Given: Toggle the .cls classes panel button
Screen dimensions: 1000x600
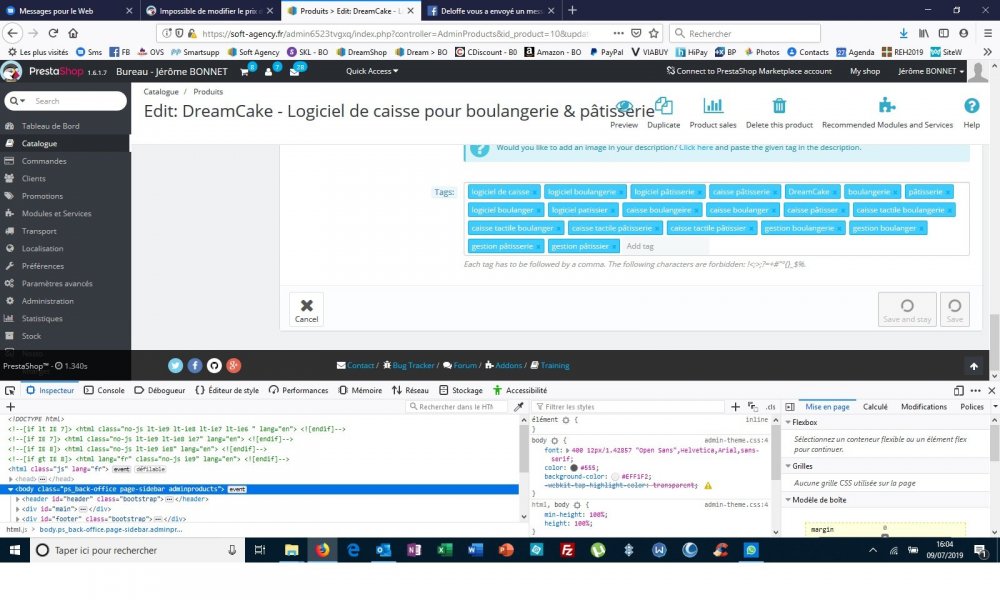Looking at the screenshot, I should coord(770,407).
